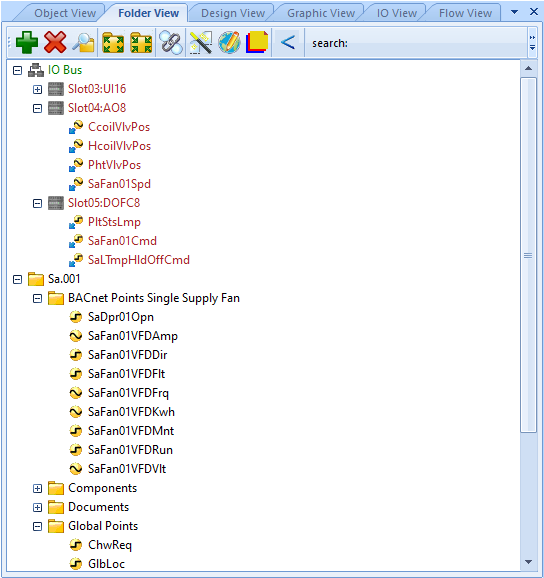
Task: Click the Components folder icon
Action: click(56, 488)
